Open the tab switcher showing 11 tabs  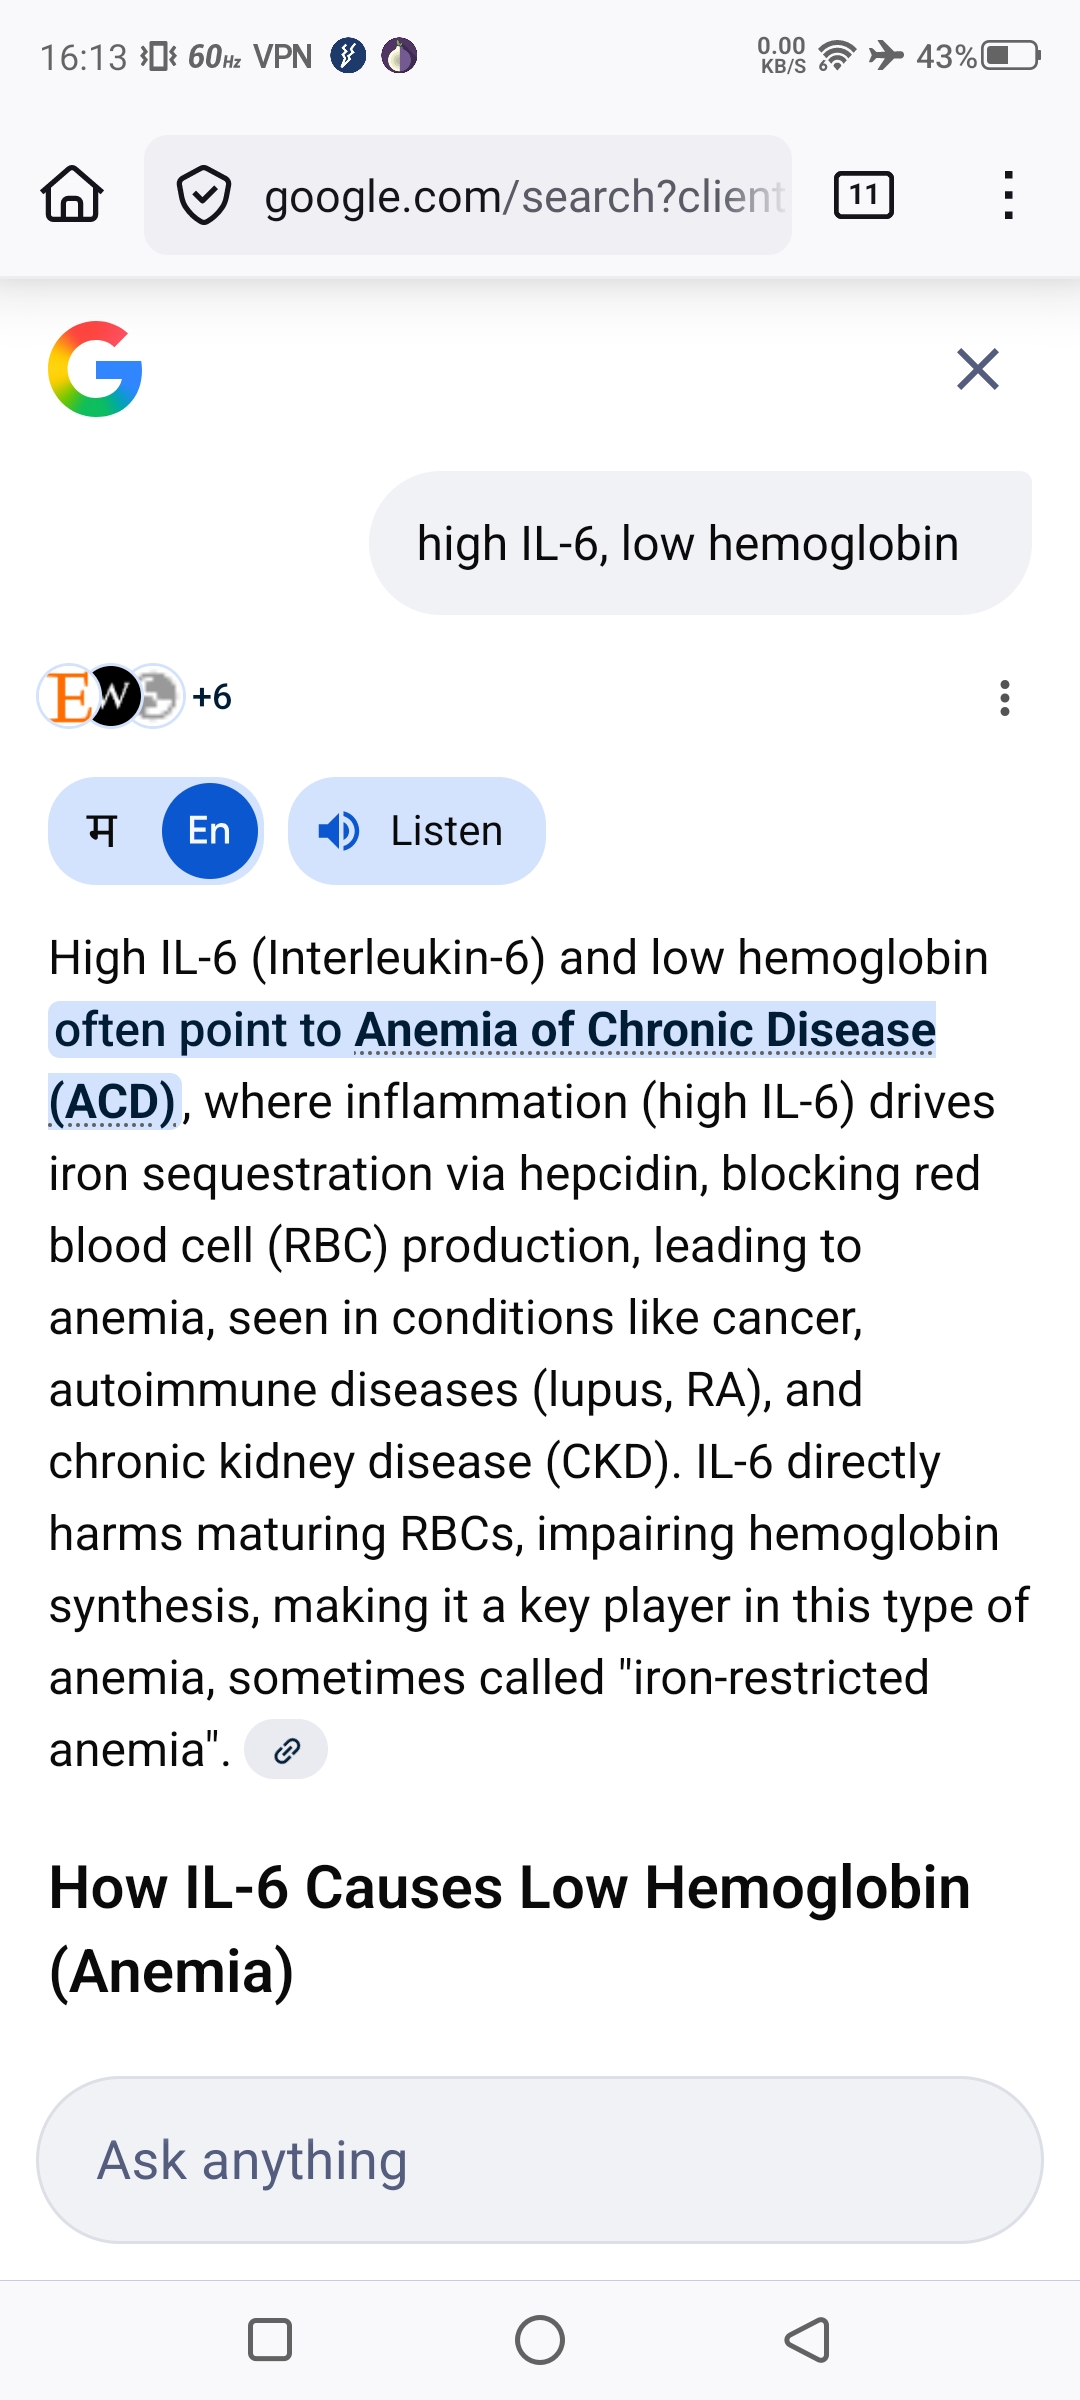click(x=864, y=195)
